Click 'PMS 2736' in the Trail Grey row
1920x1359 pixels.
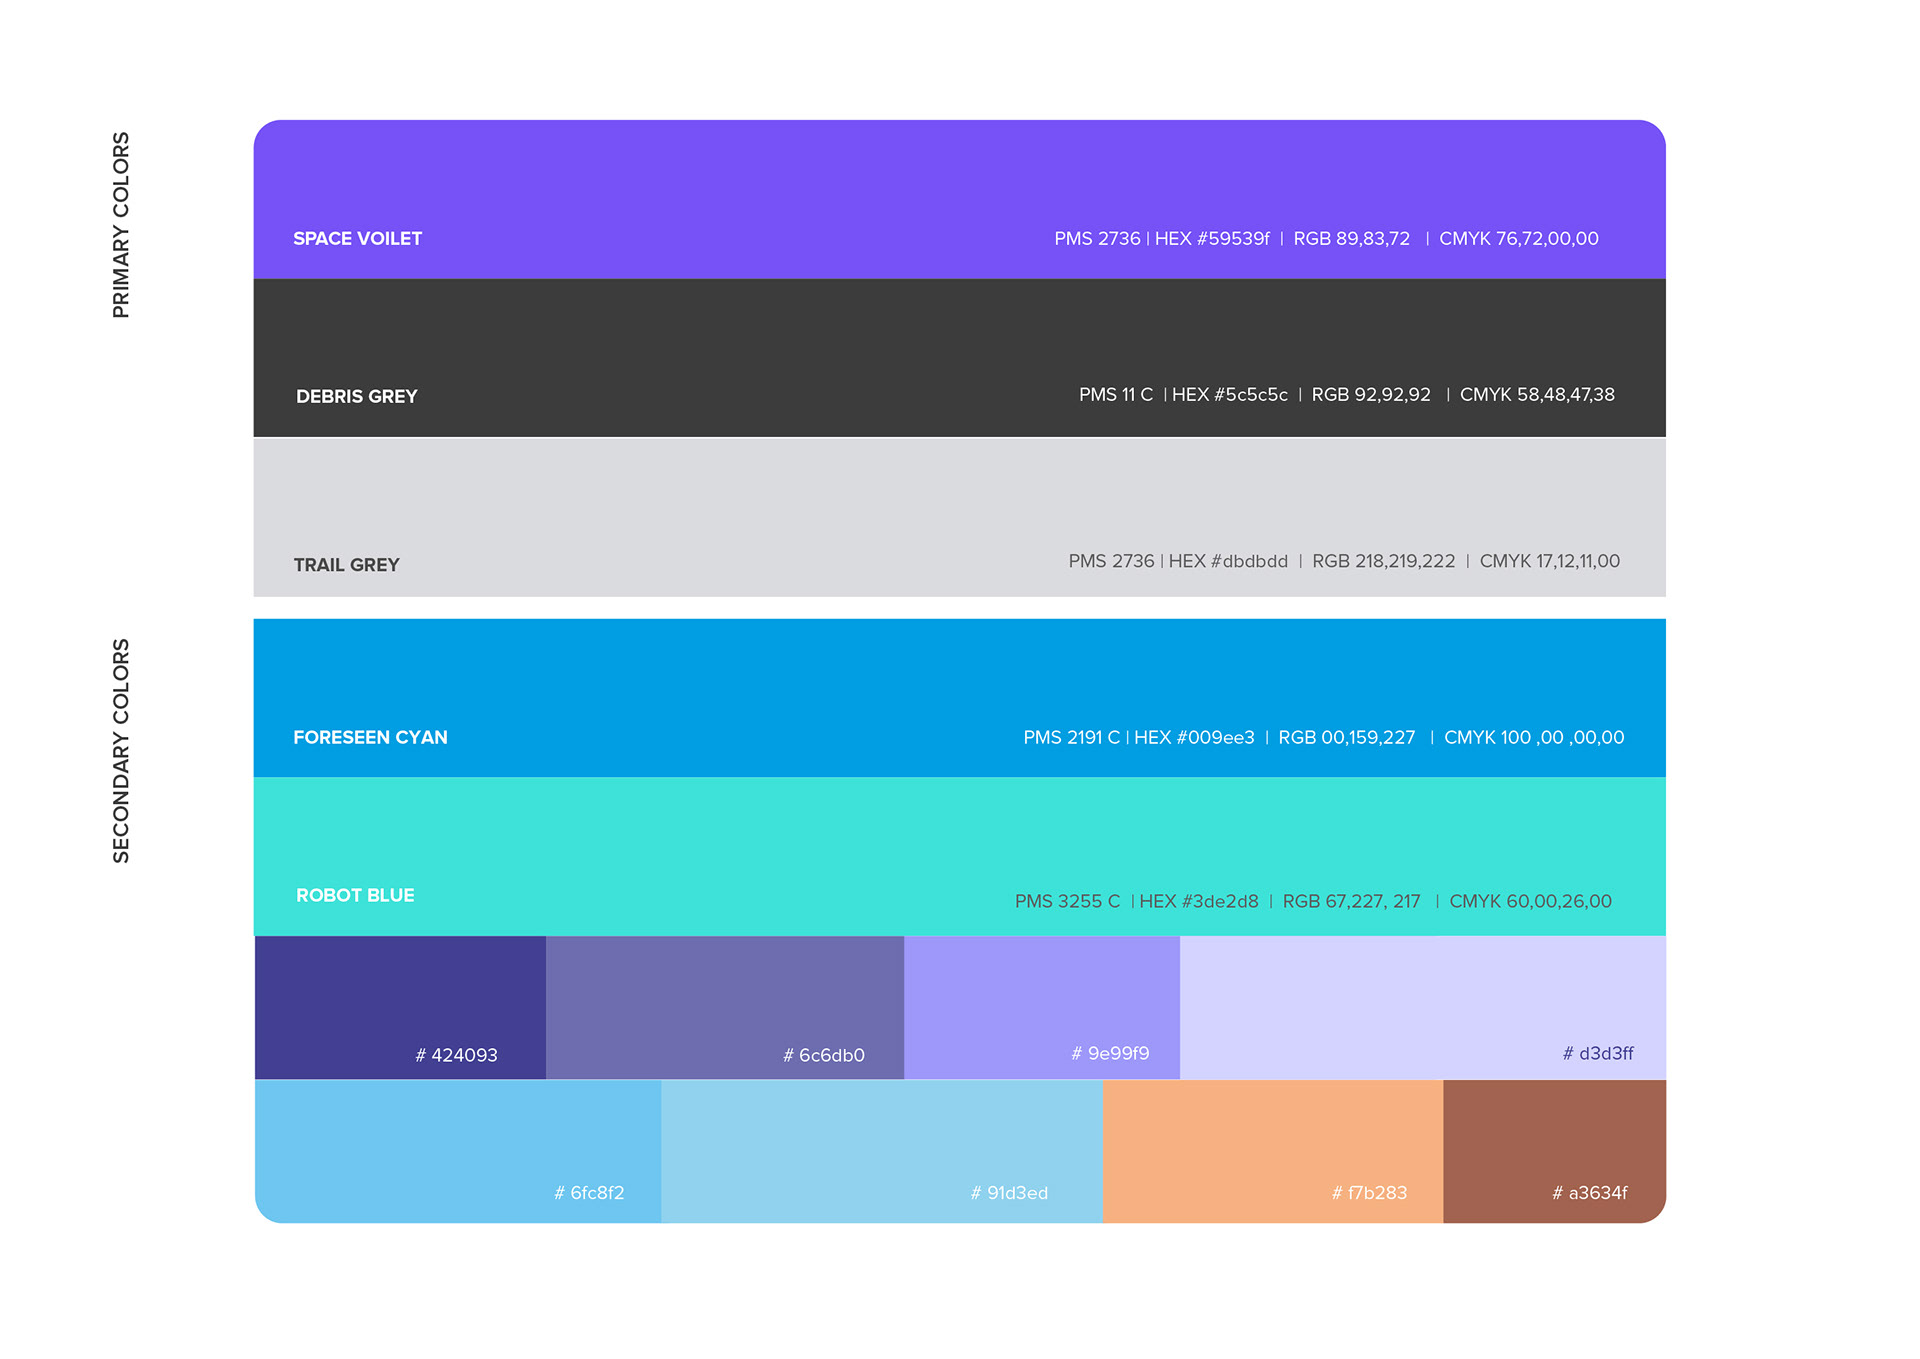tap(1111, 561)
